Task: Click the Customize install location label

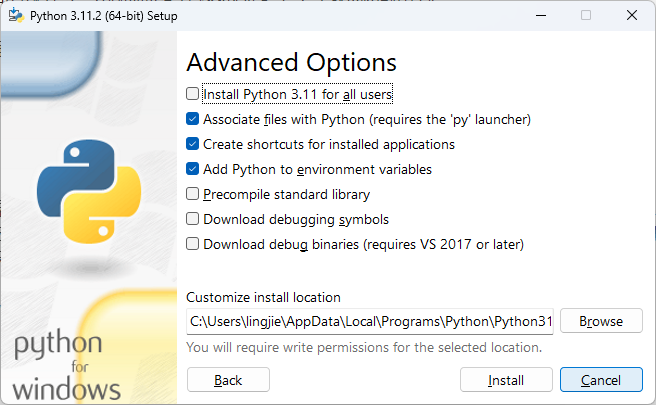Action: click(x=264, y=297)
